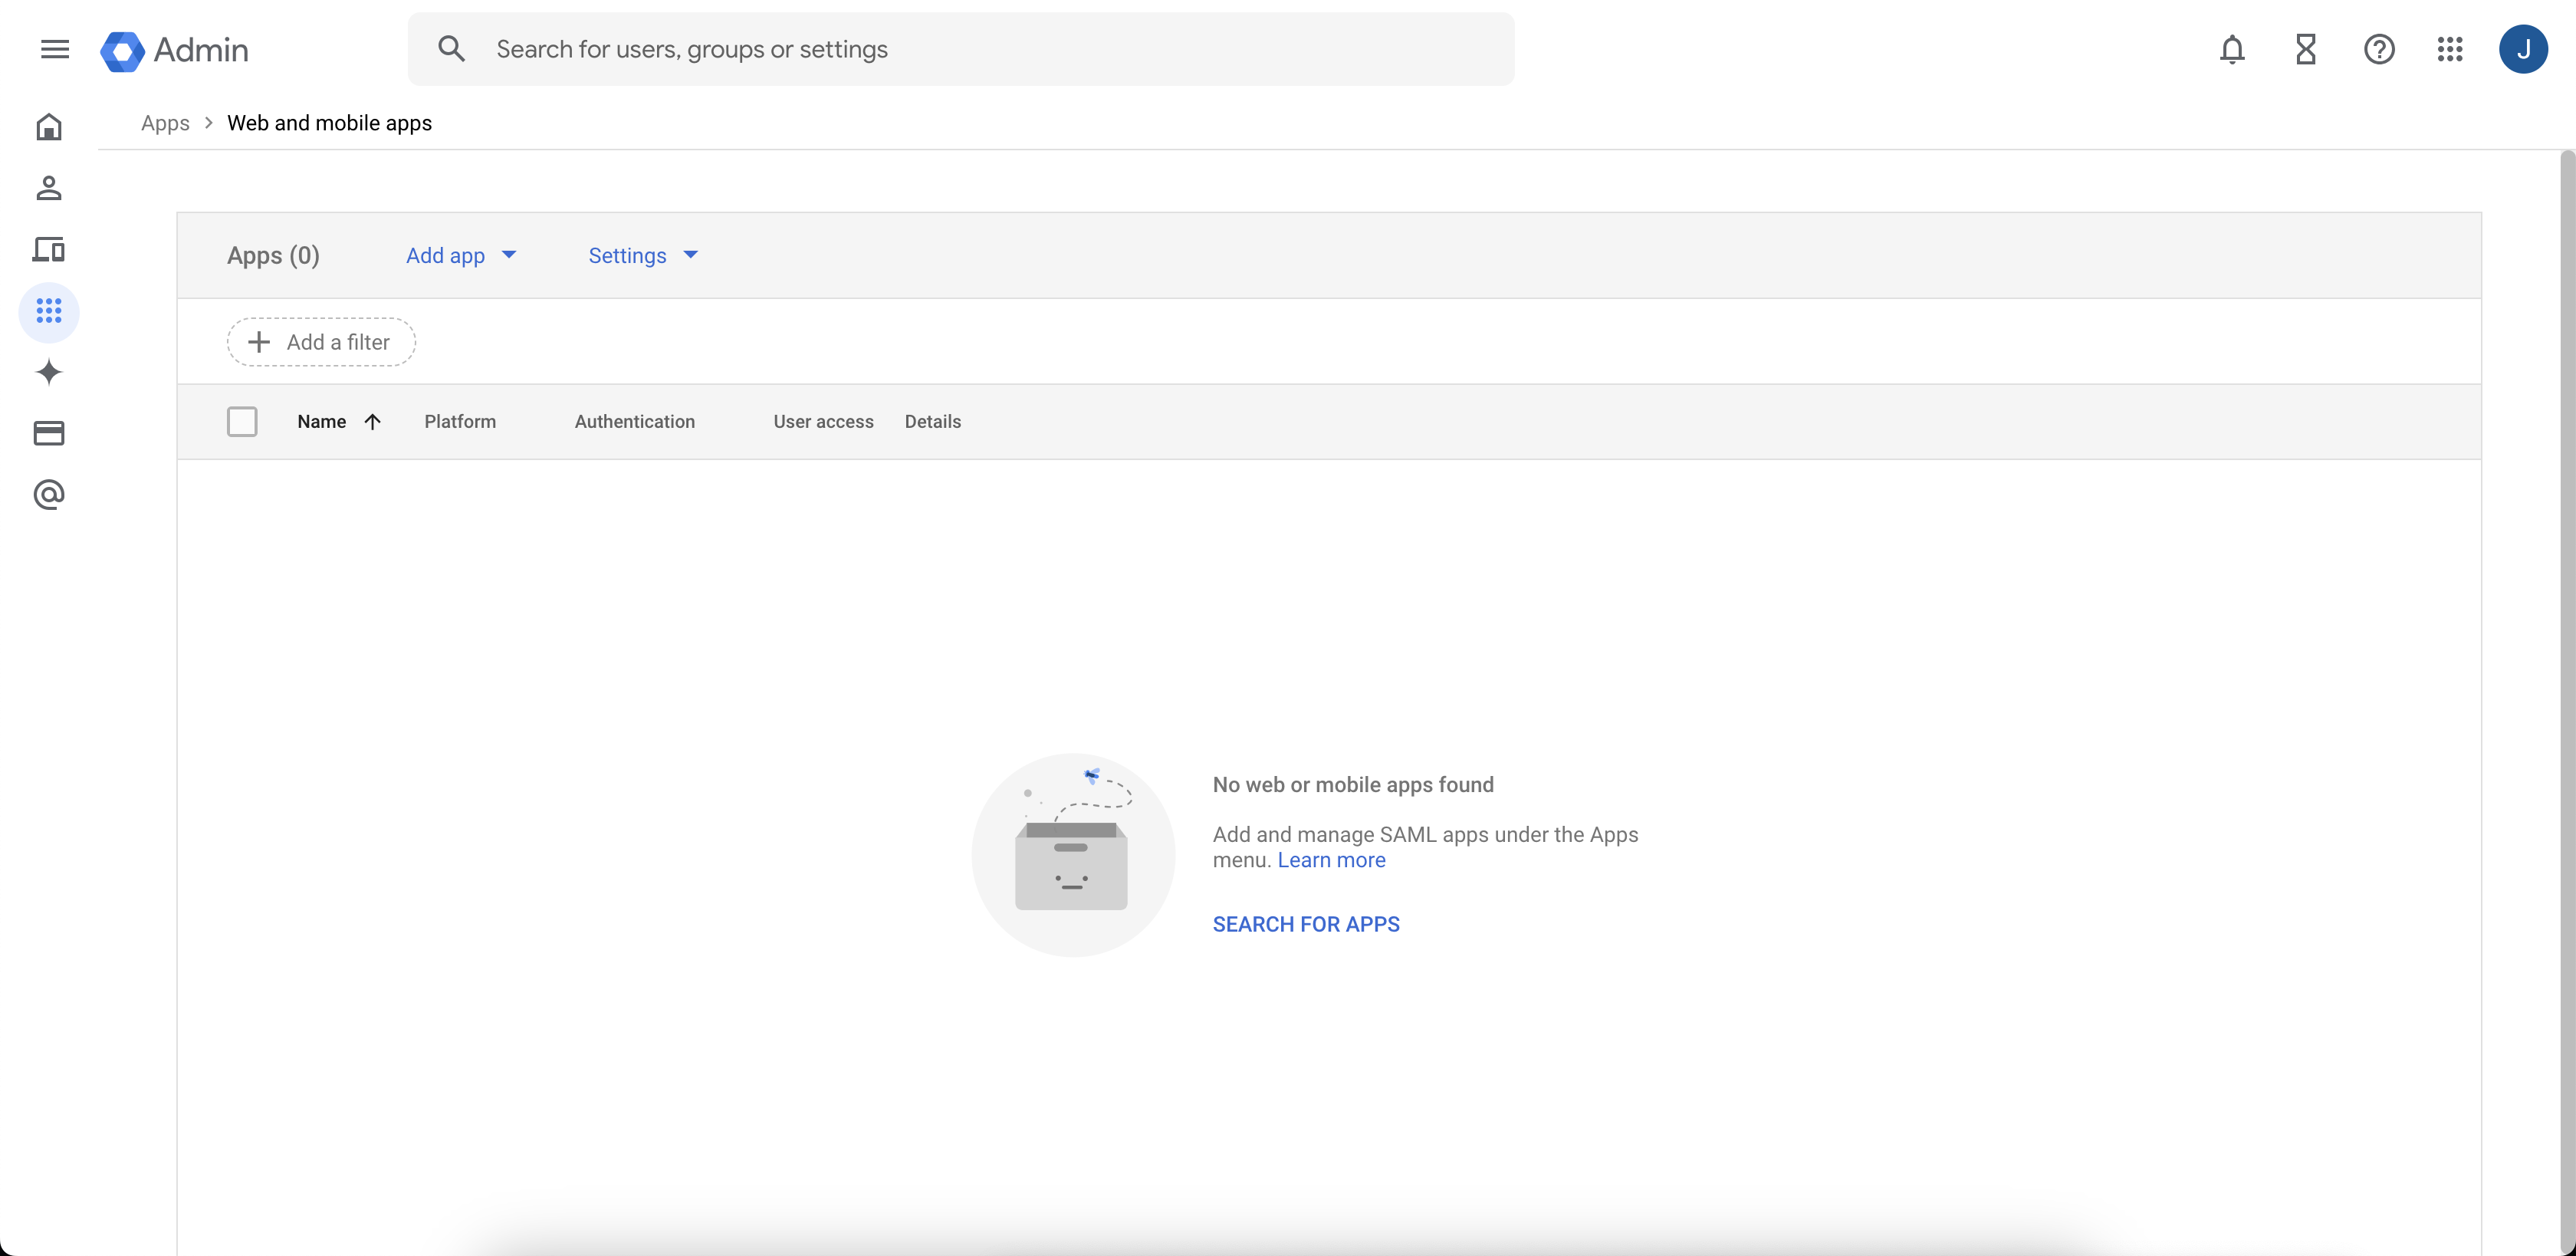The width and height of the screenshot is (2576, 1256).
Task: Add a filter to the apps list
Action: click(320, 341)
